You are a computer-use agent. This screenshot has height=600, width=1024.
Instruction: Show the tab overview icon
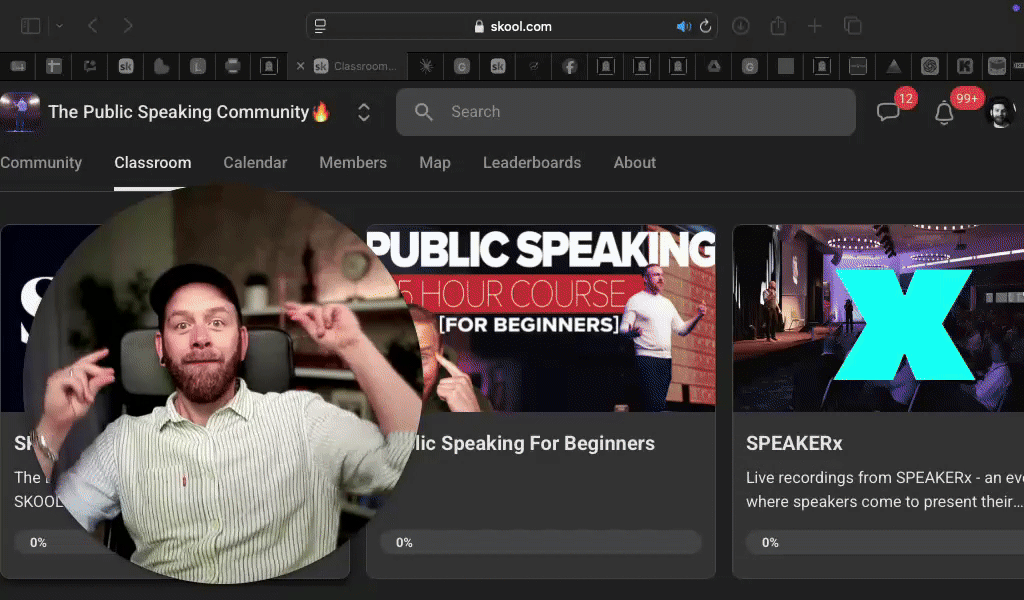point(852,26)
